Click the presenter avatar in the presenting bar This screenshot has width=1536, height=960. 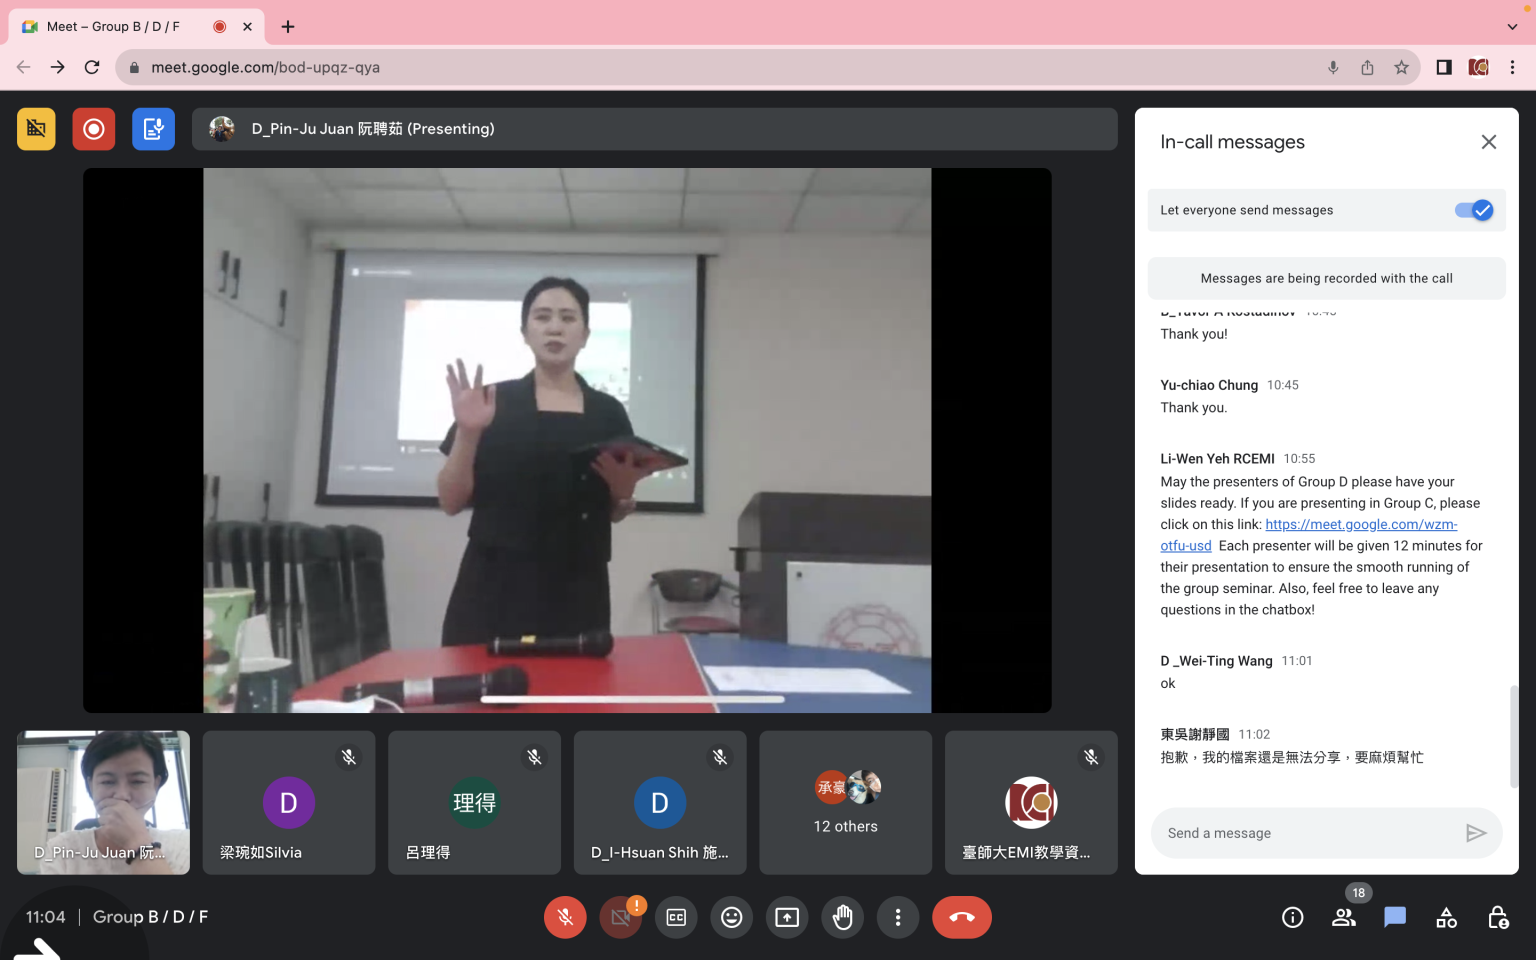[222, 129]
